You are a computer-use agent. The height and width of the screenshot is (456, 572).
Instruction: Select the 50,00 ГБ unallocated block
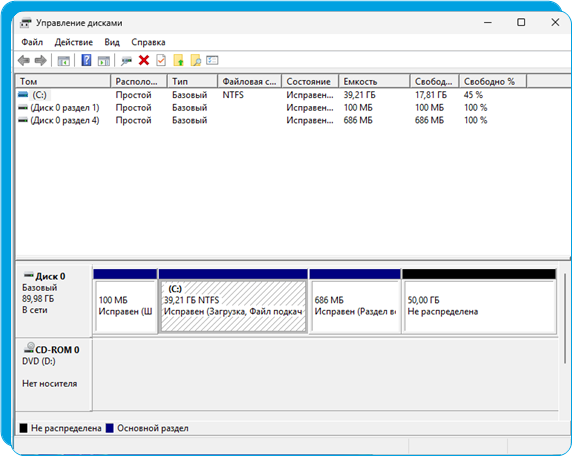[479, 306]
